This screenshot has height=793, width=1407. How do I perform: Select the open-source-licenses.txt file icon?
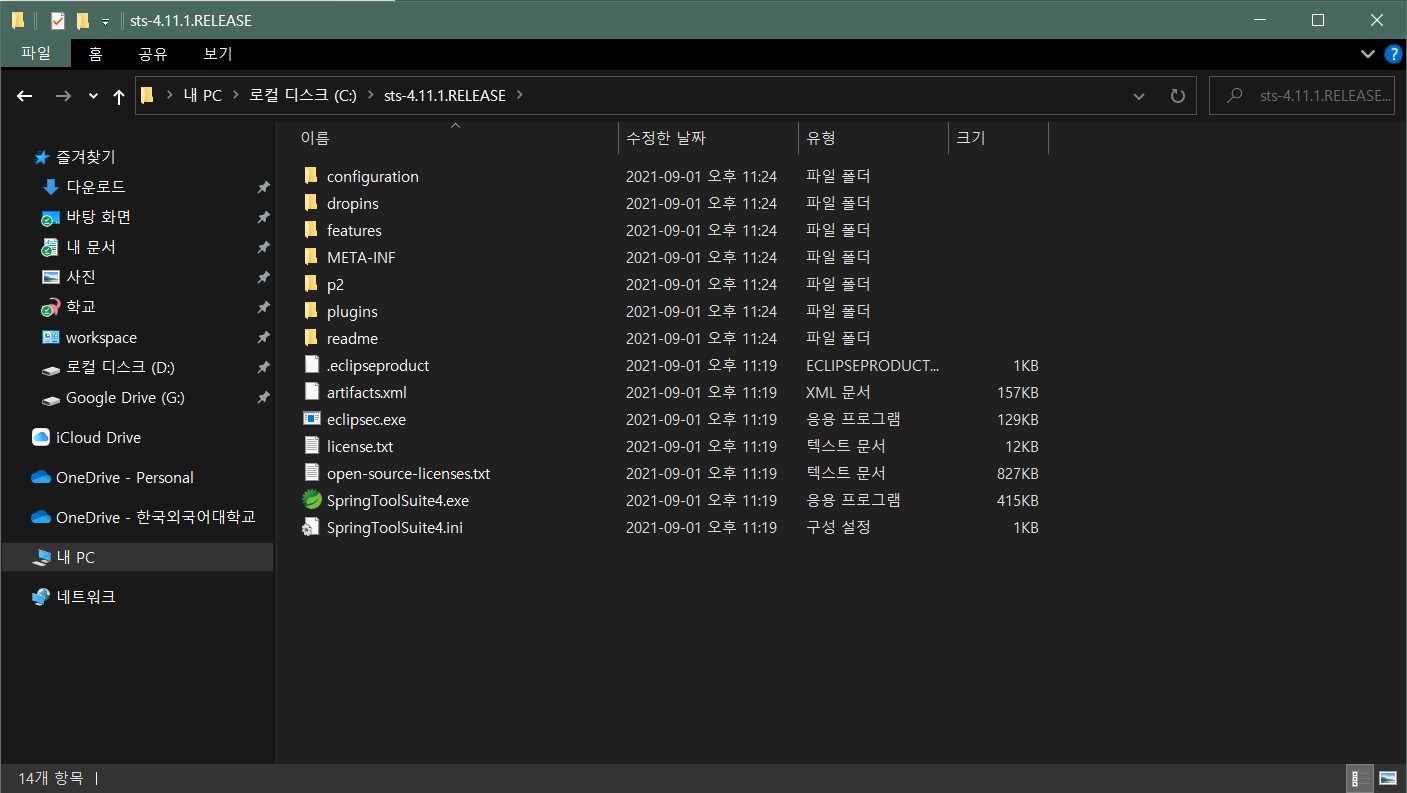coord(311,473)
